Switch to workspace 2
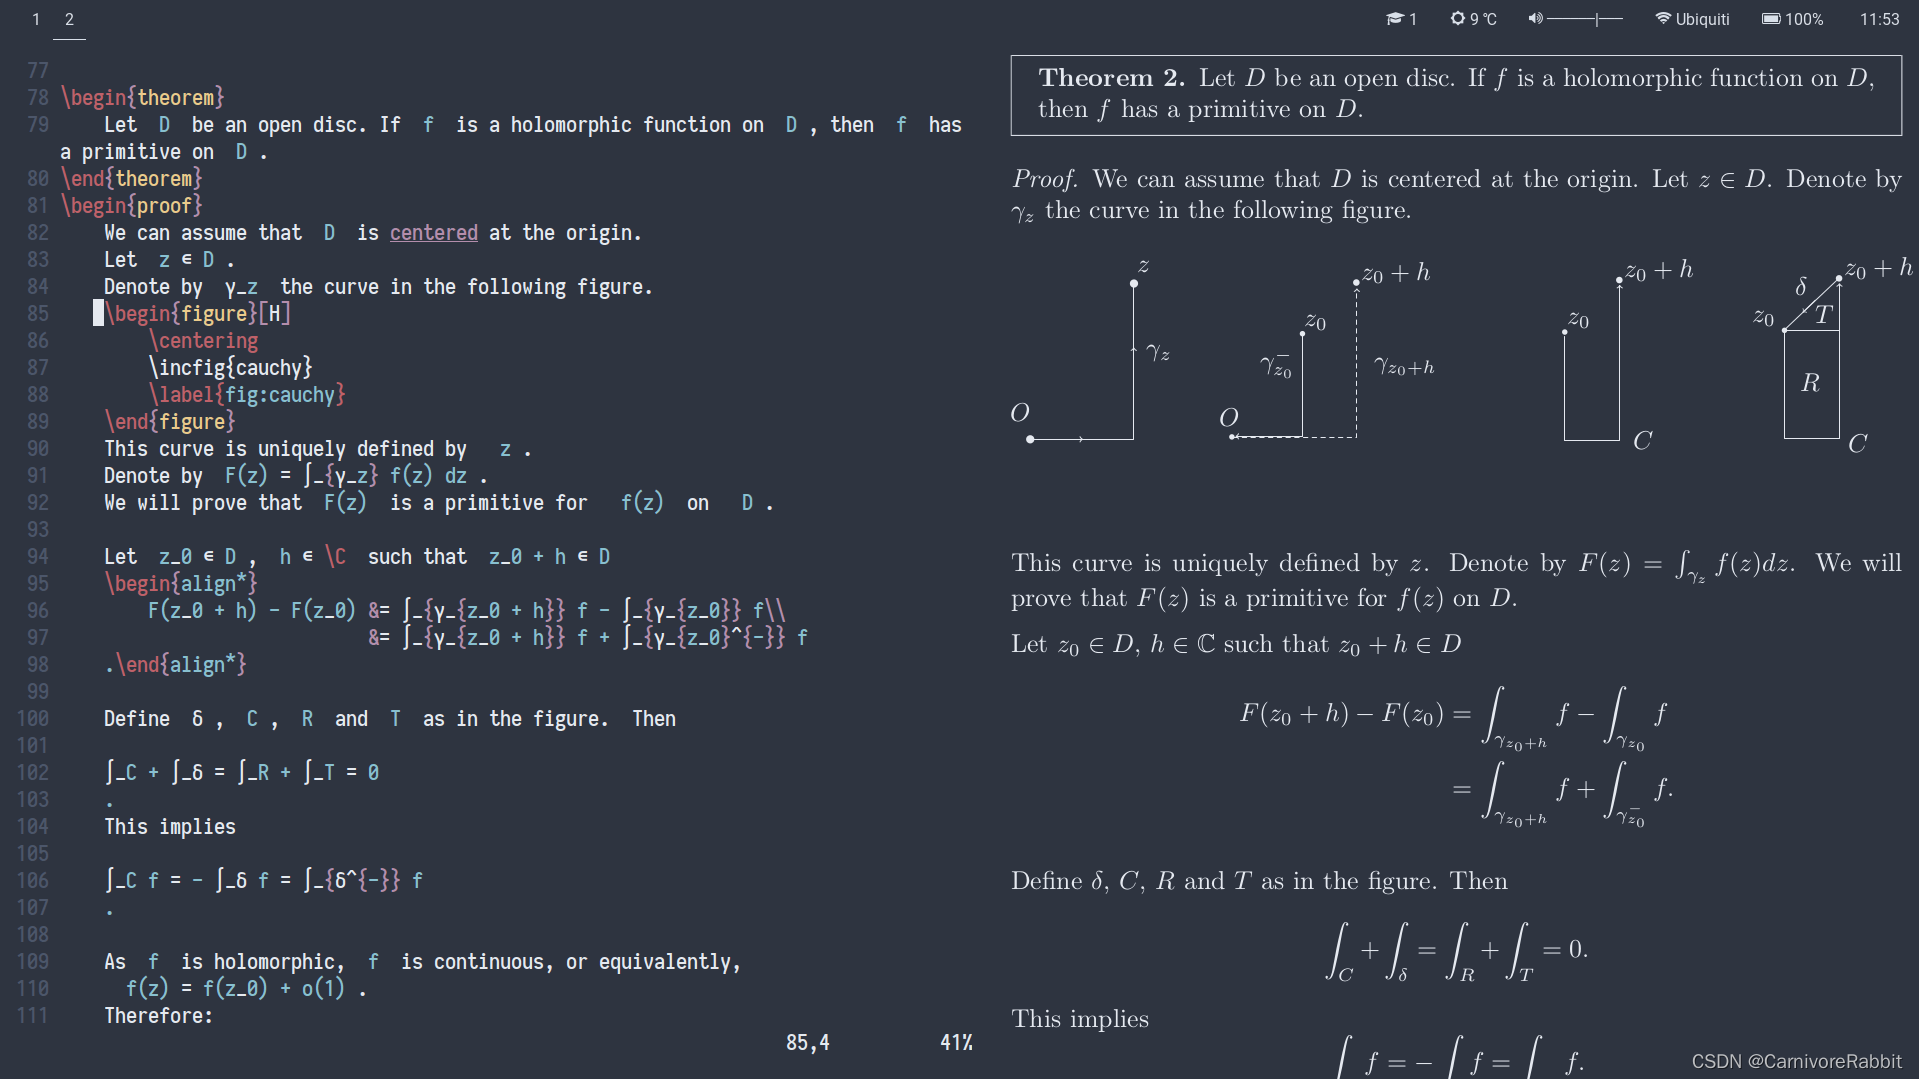 (69, 19)
